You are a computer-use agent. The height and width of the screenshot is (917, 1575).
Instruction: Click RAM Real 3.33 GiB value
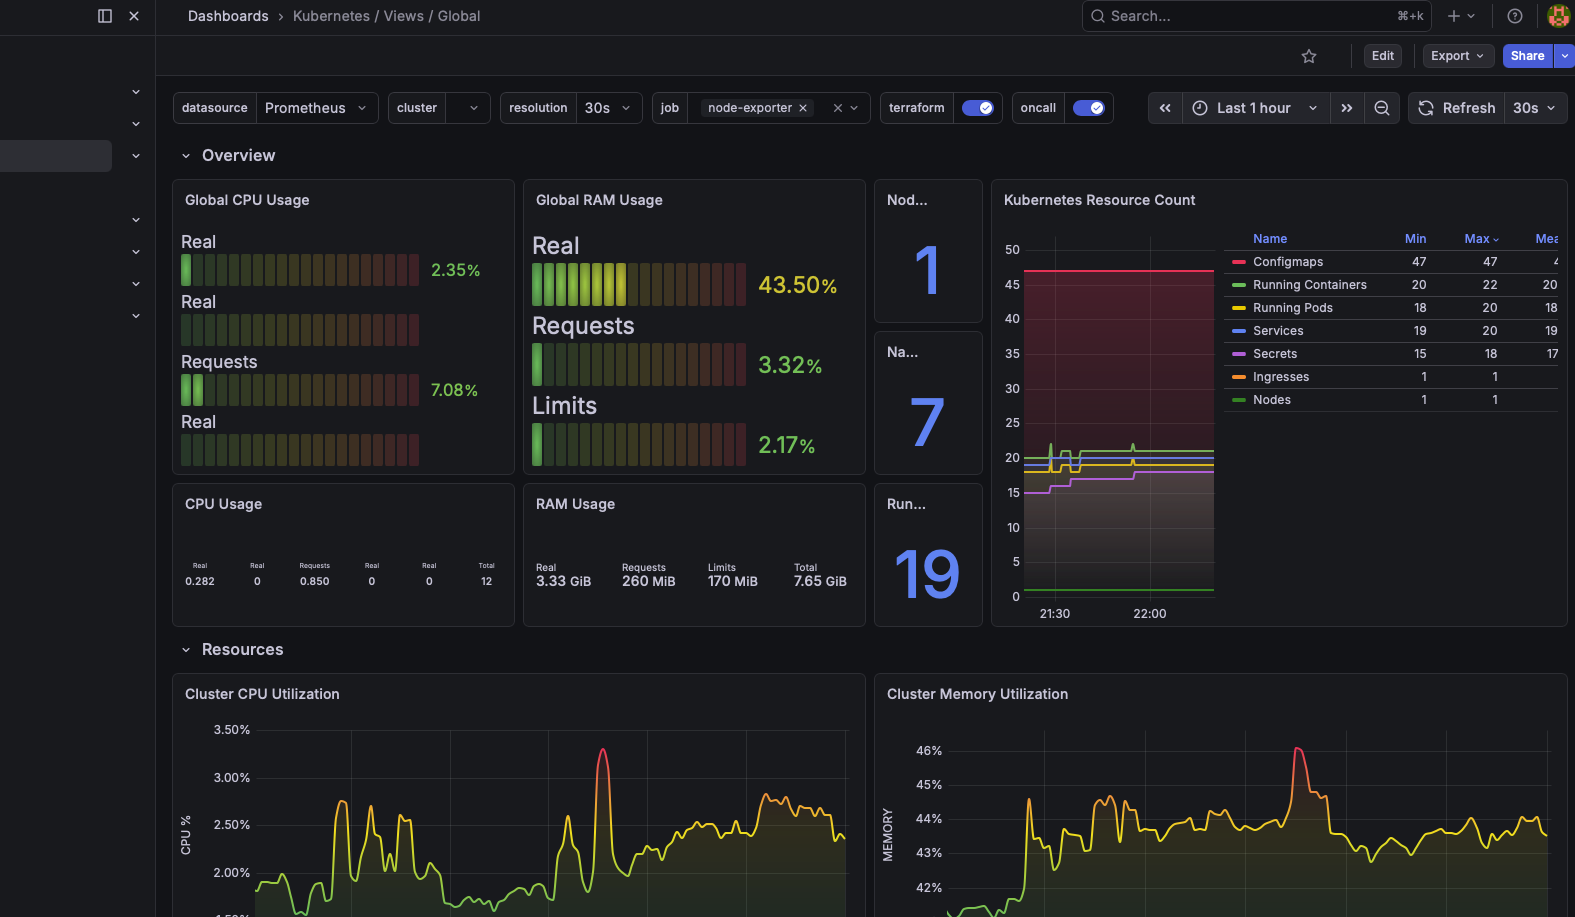563,581
